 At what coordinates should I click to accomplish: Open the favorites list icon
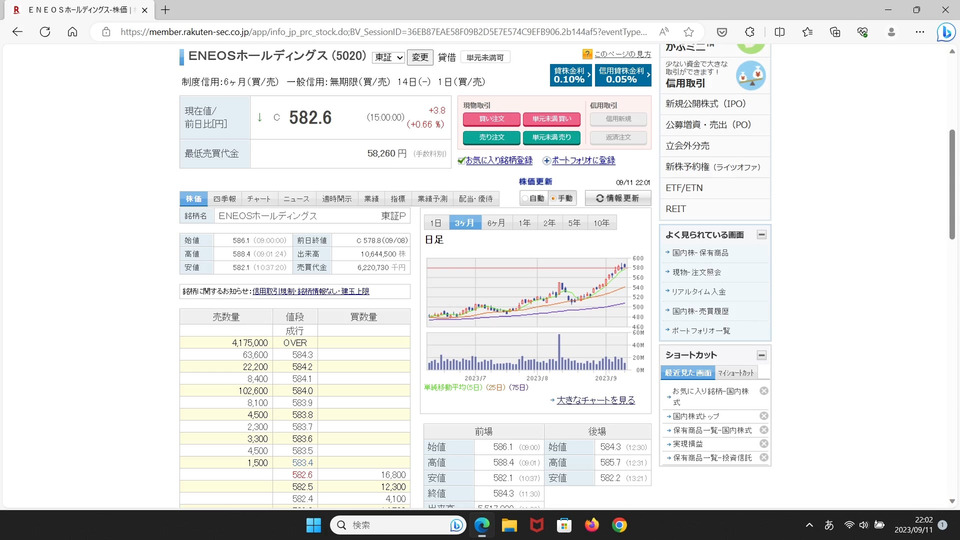pos(808,32)
